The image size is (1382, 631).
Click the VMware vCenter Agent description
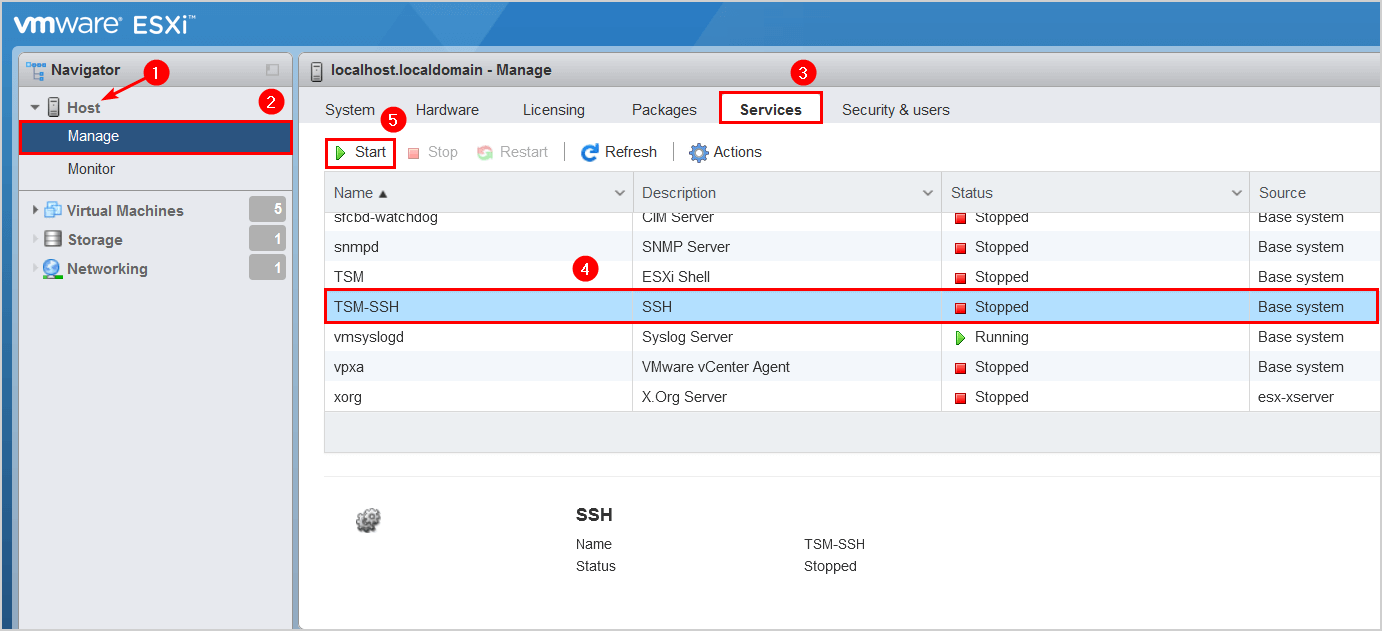point(716,367)
